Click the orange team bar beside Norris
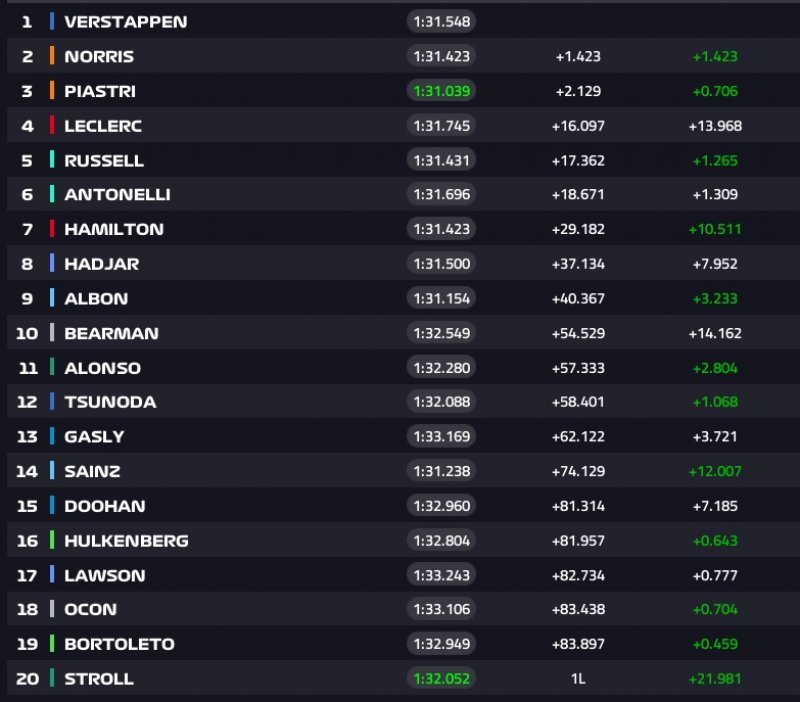The height and width of the screenshot is (702, 800). coord(52,56)
